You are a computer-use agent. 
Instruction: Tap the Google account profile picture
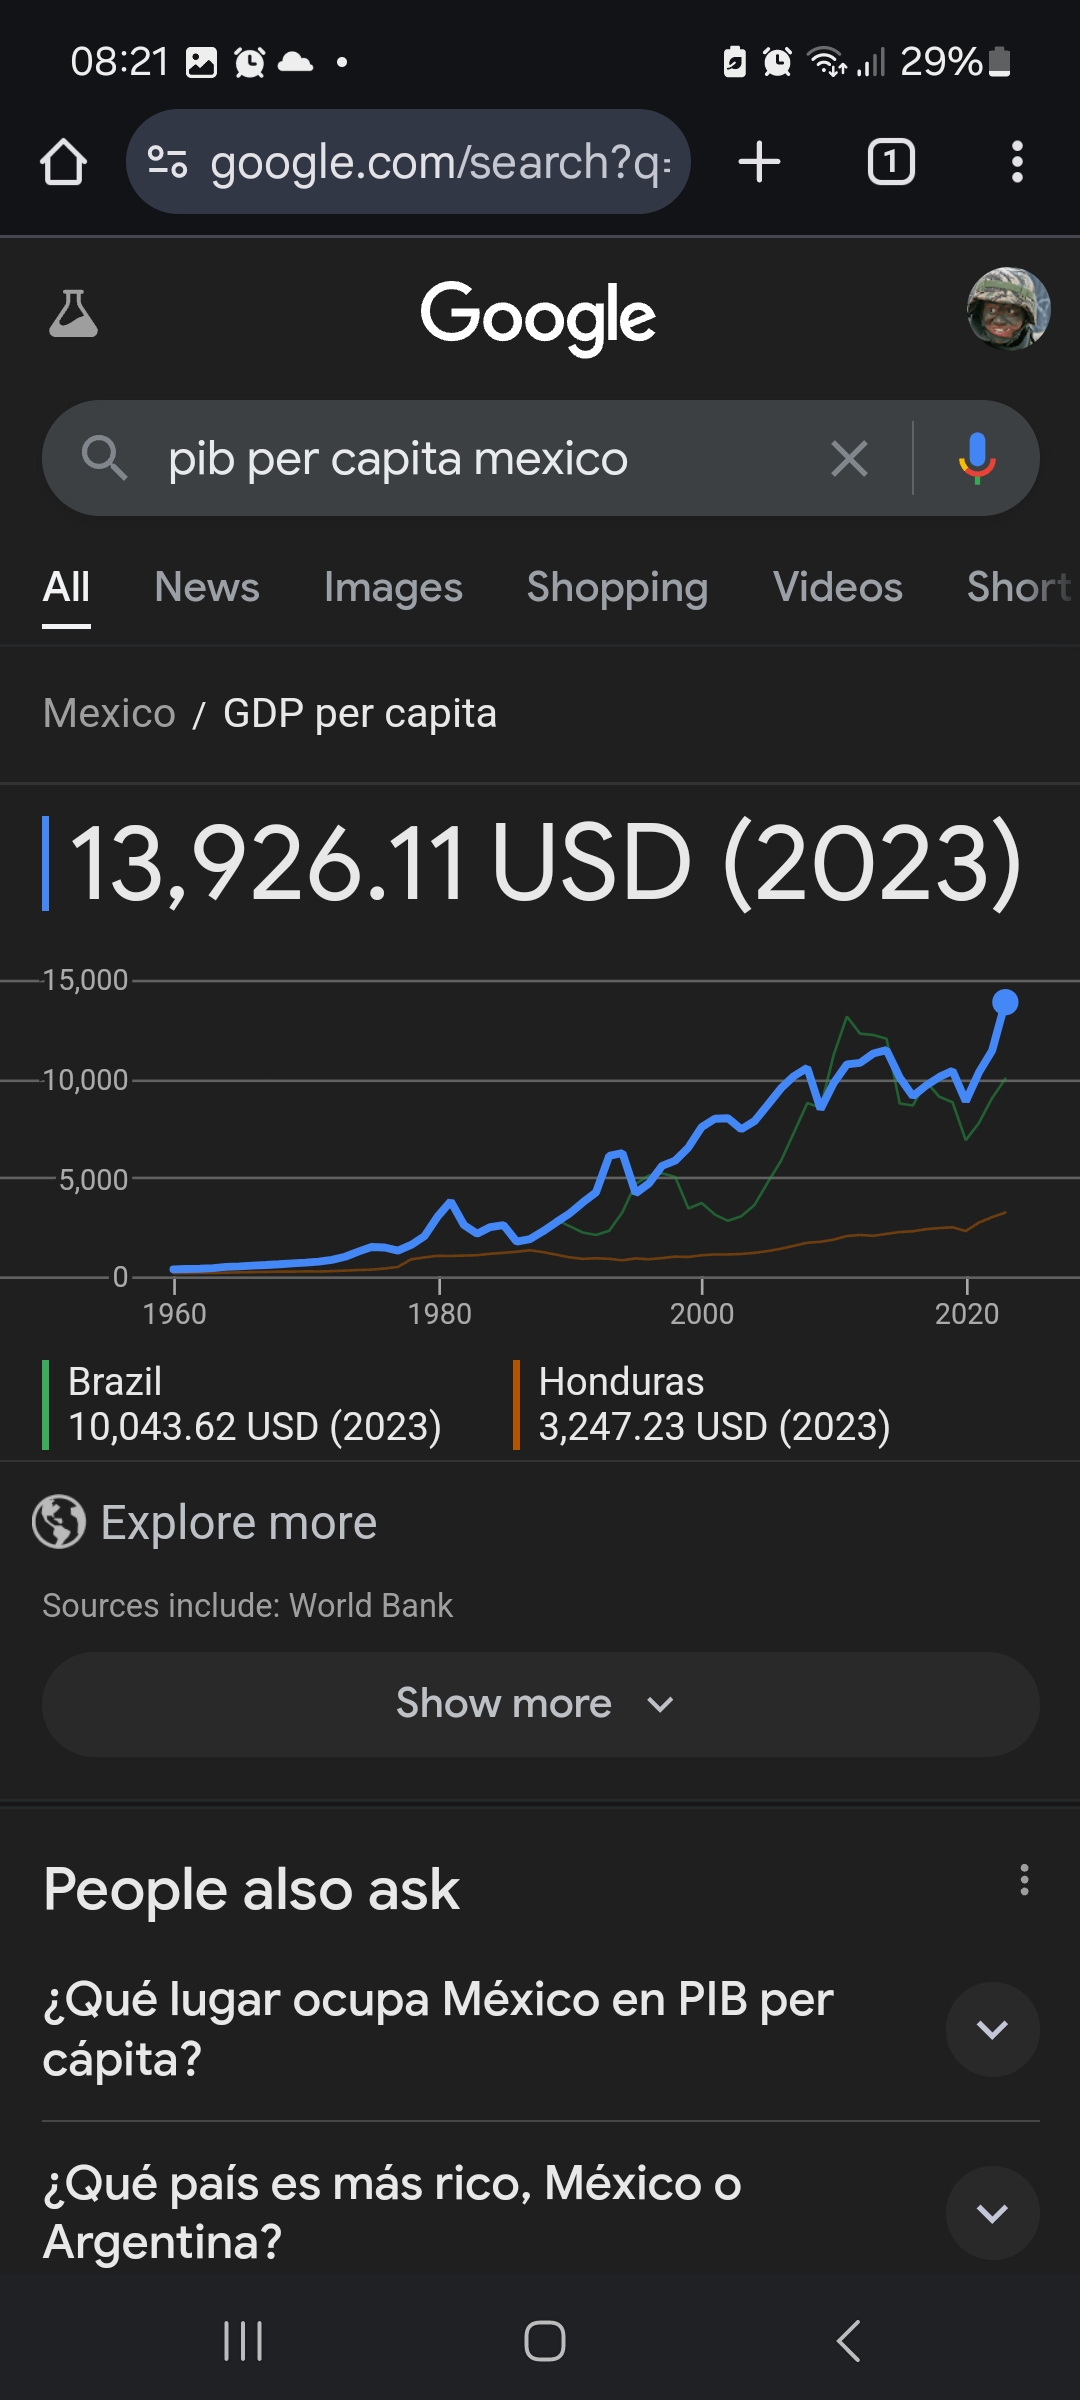click(x=1007, y=309)
